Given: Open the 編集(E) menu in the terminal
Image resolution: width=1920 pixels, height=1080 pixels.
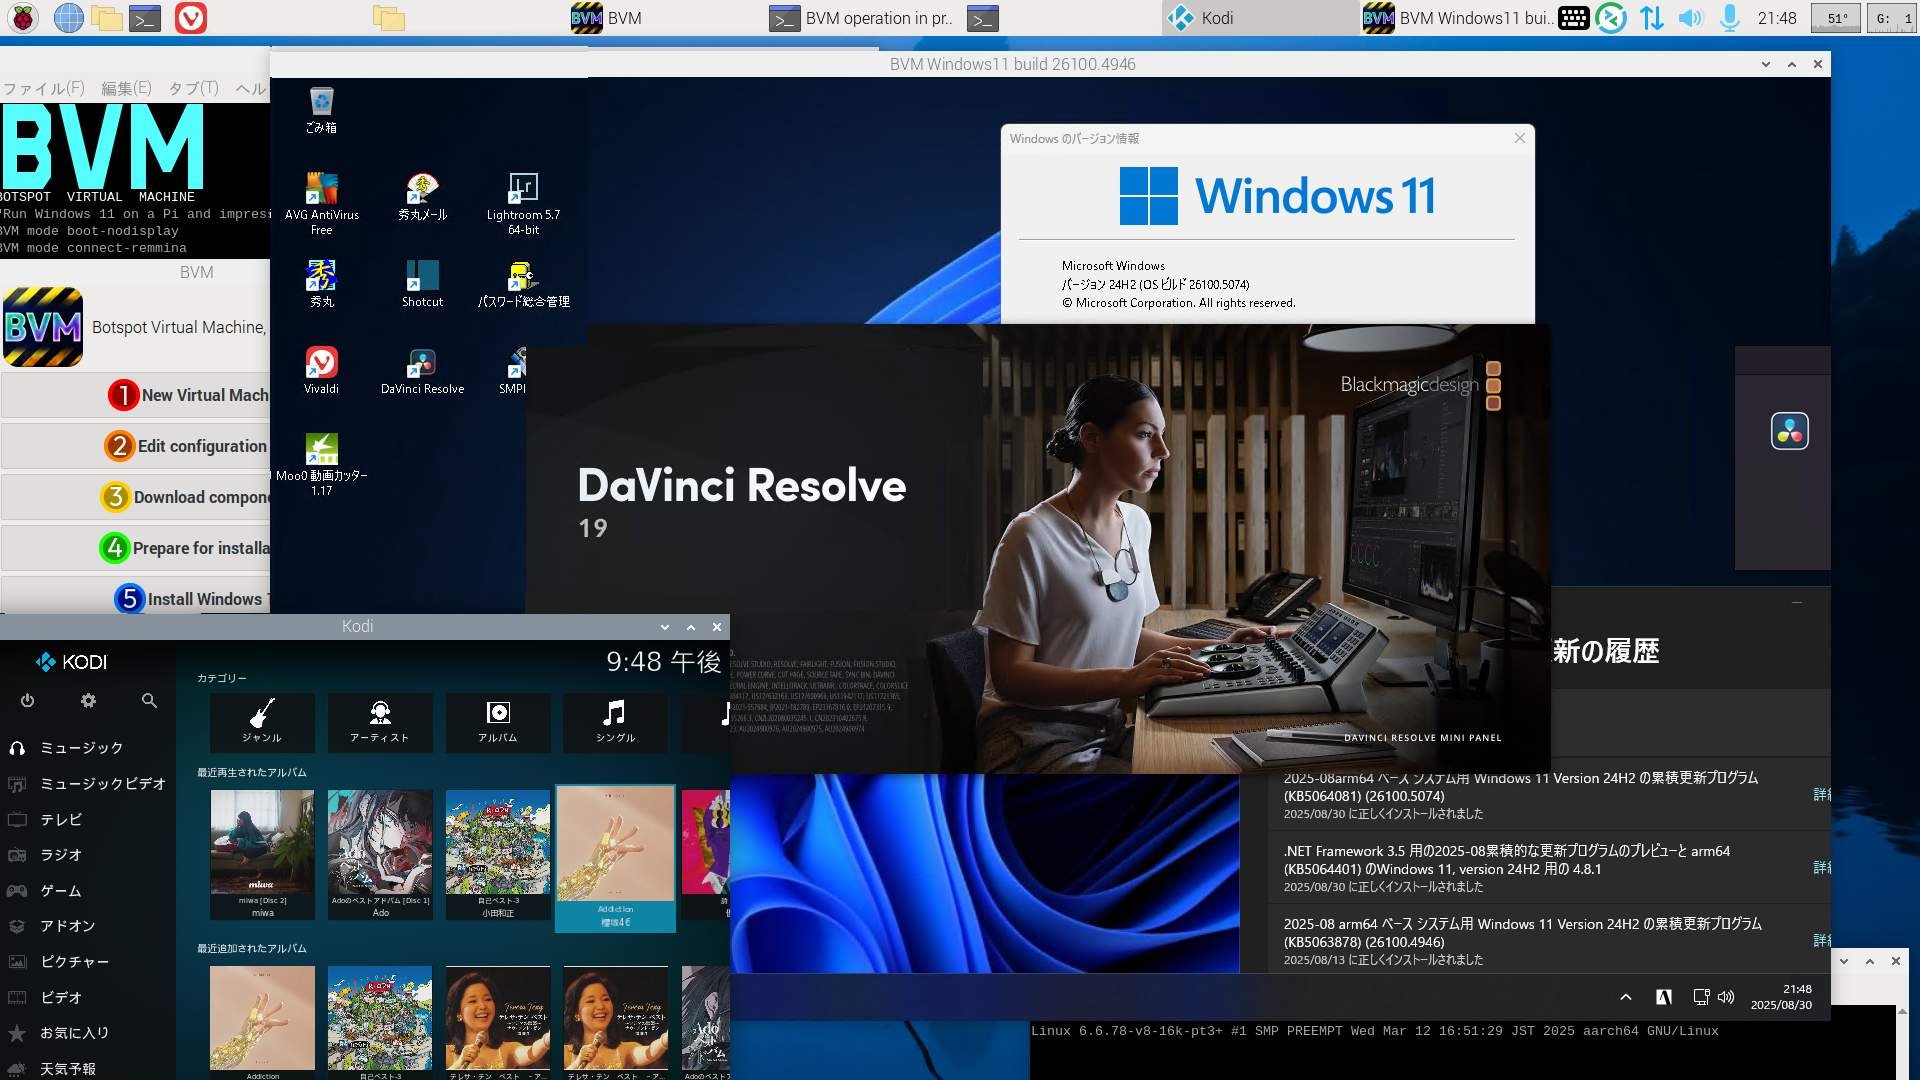Looking at the screenshot, I should coord(126,88).
